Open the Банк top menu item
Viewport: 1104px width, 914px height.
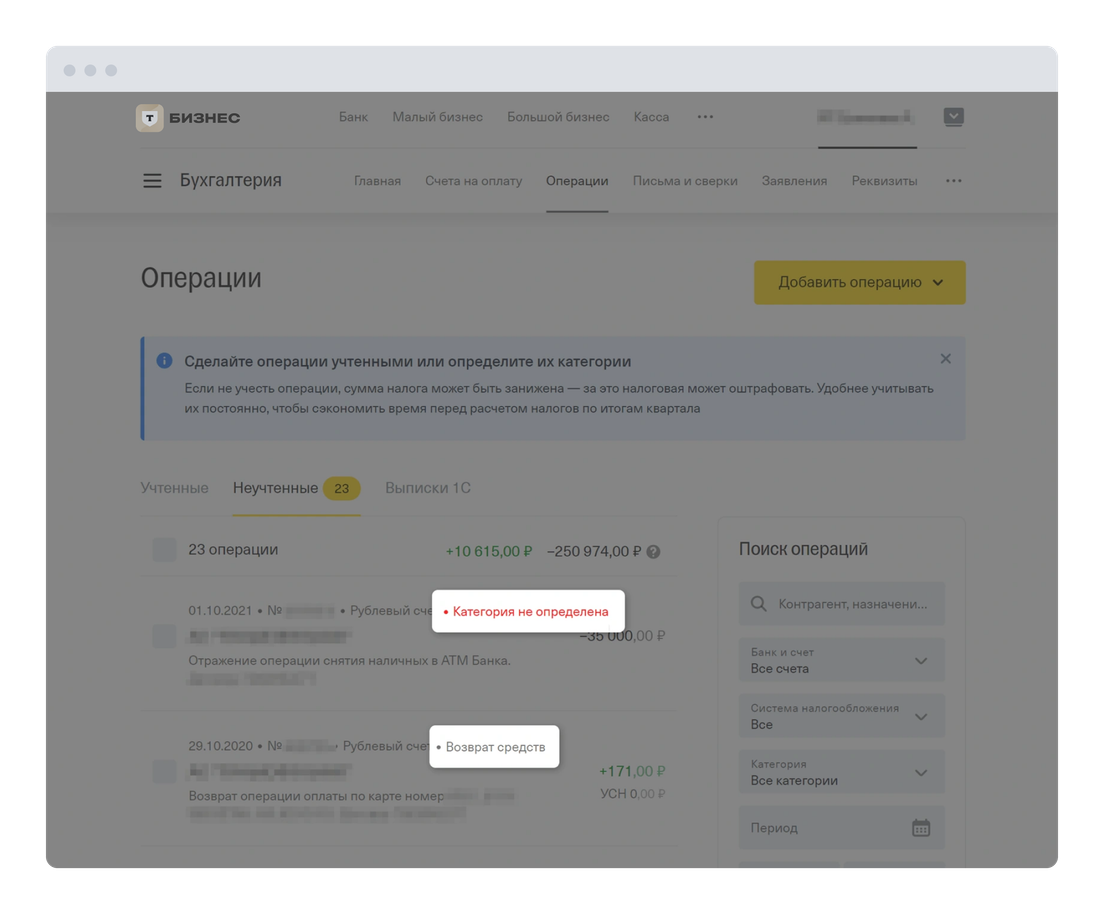(x=353, y=117)
